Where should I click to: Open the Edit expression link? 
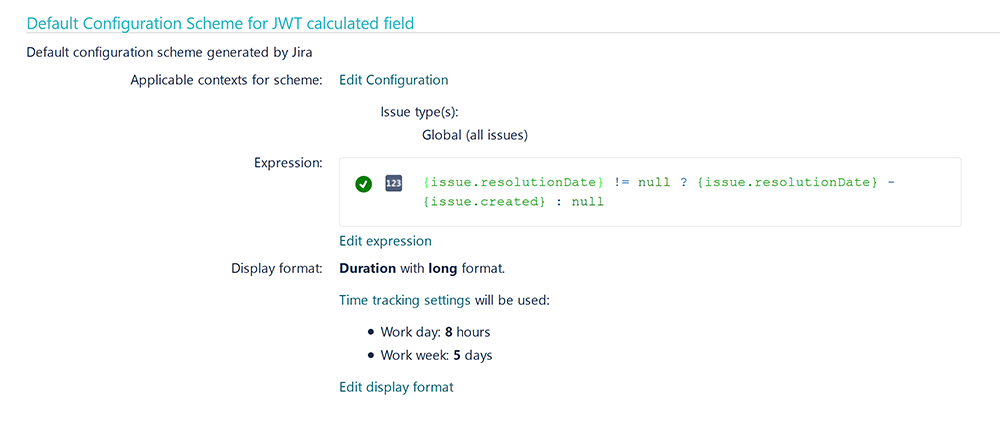385,241
